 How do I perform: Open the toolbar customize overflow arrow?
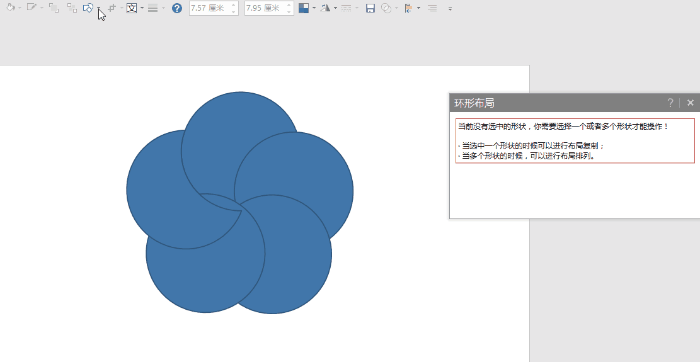click(450, 8)
